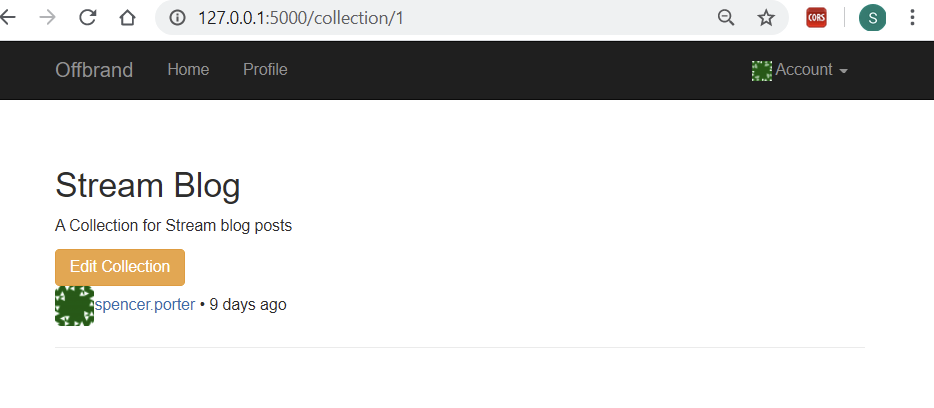Click the Account caret arrow
934x408 pixels.
point(843,71)
